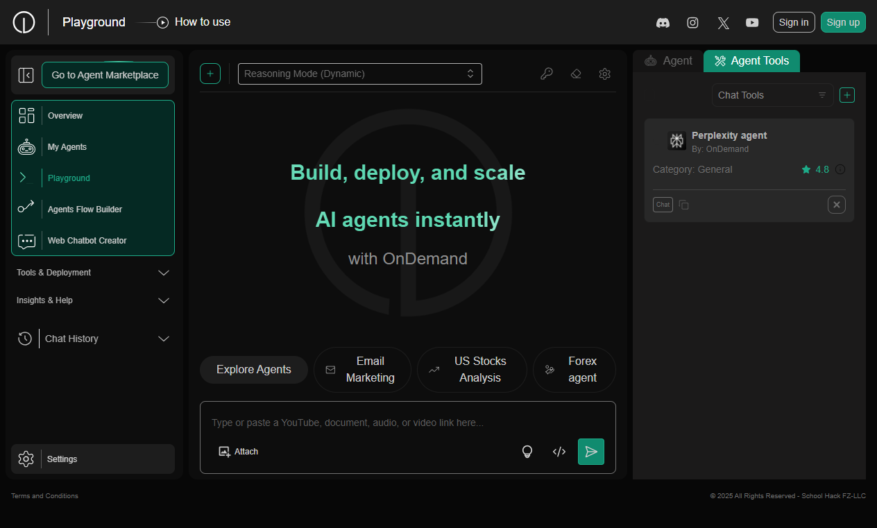The image size is (877, 528).
Task: Remove the Perplexity agent with X button
Action: click(x=836, y=205)
